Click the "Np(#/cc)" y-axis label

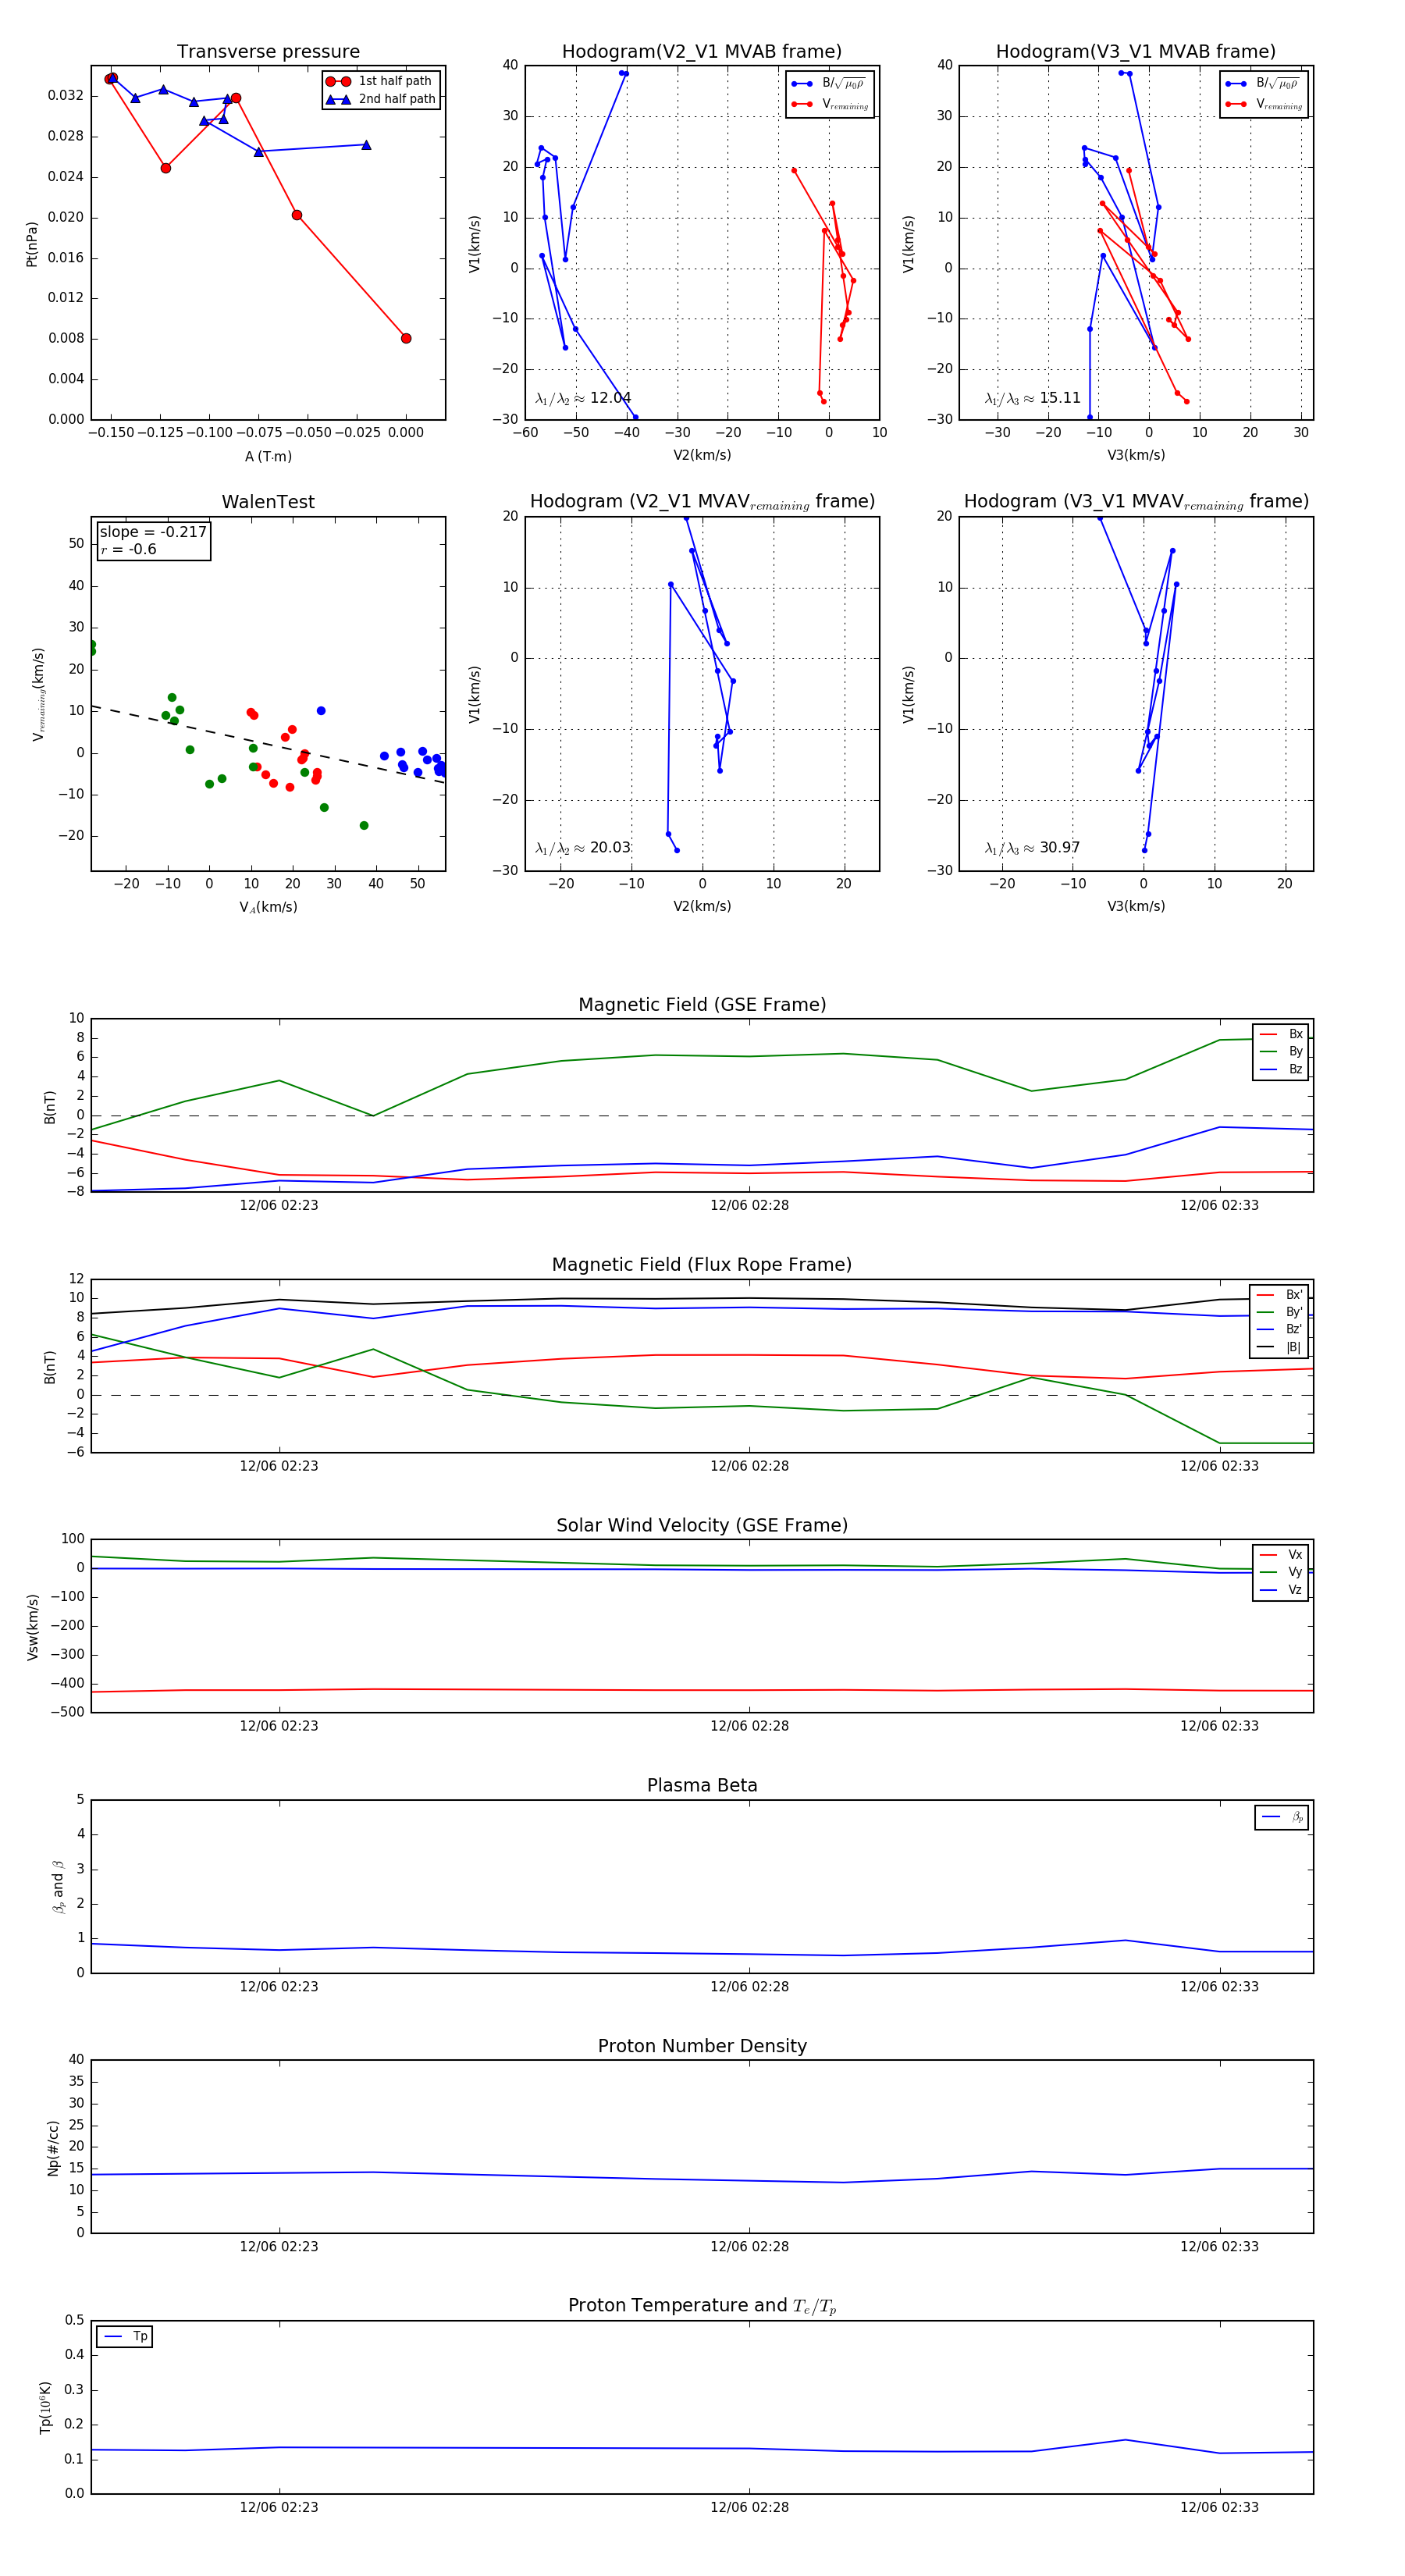(53, 2147)
